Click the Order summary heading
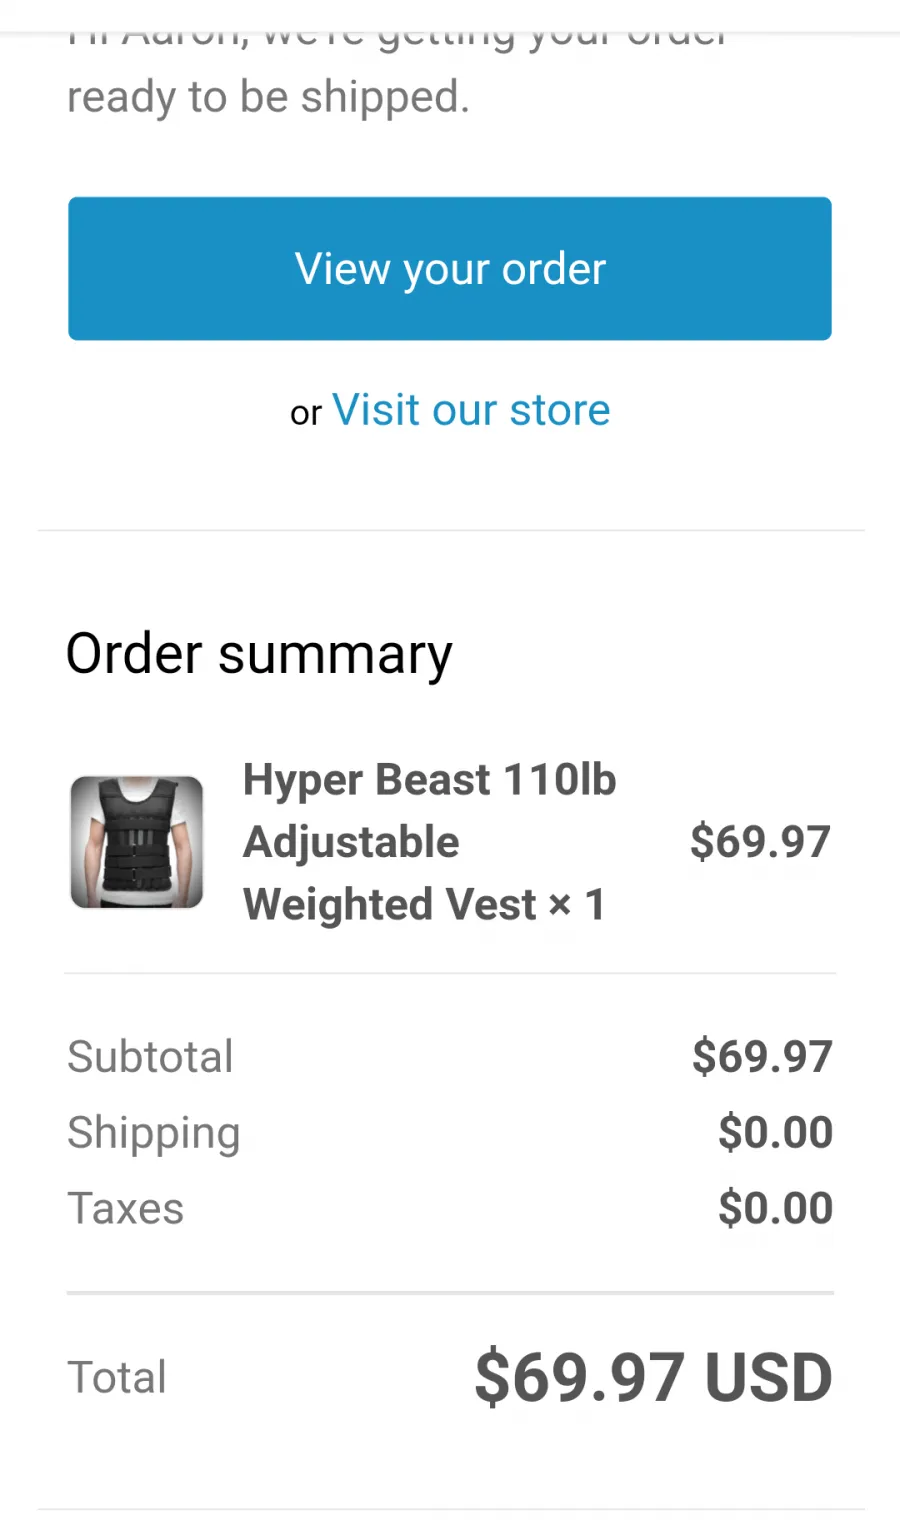 click(x=259, y=655)
